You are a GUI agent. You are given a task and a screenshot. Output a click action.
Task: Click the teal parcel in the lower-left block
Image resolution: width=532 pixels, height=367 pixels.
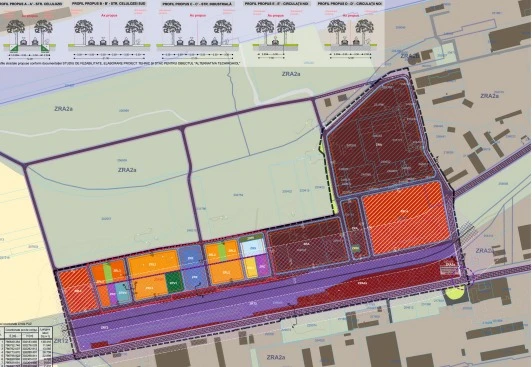pos(122,292)
